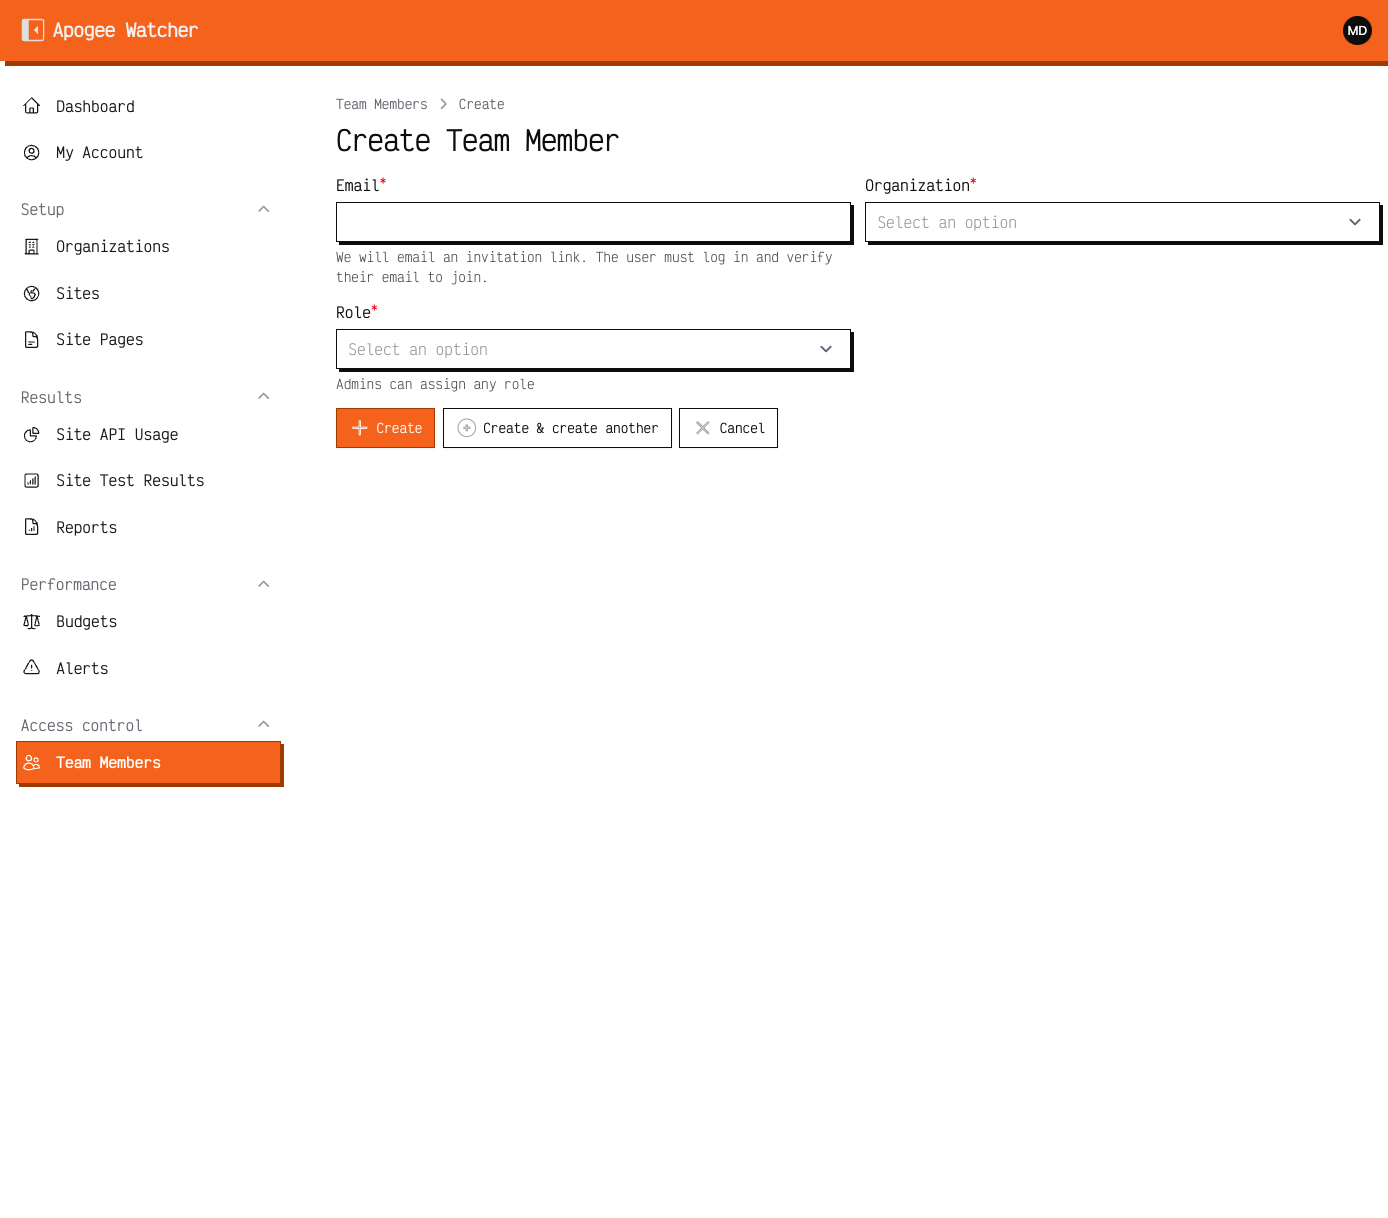Image resolution: width=1388 pixels, height=1218 pixels.
Task: Open the Site Test Results page
Action: pos(148,480)
